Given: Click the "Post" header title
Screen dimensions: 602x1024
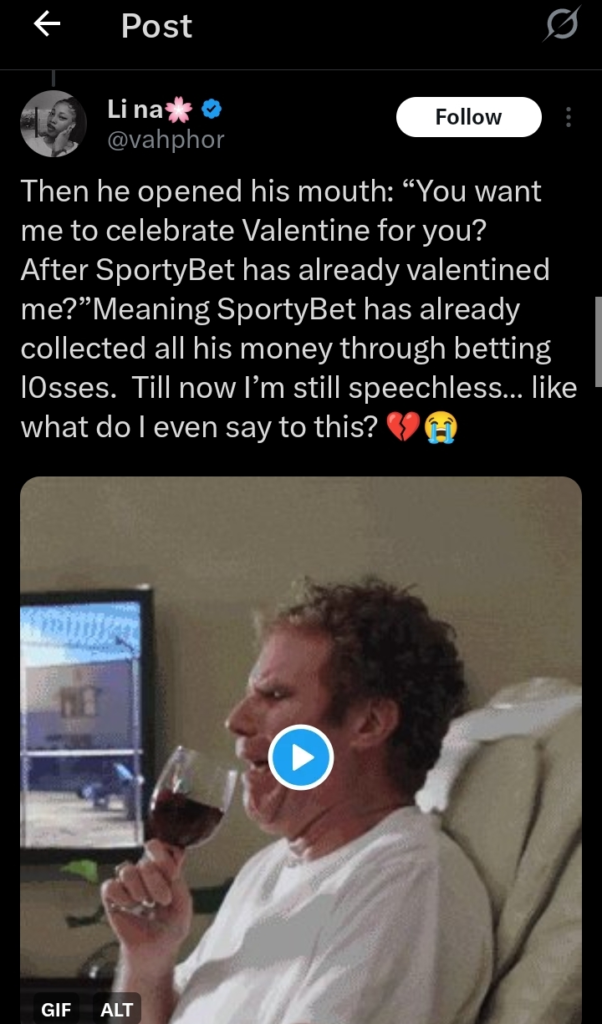Looking at the screenshot, I should coord(157,27).
